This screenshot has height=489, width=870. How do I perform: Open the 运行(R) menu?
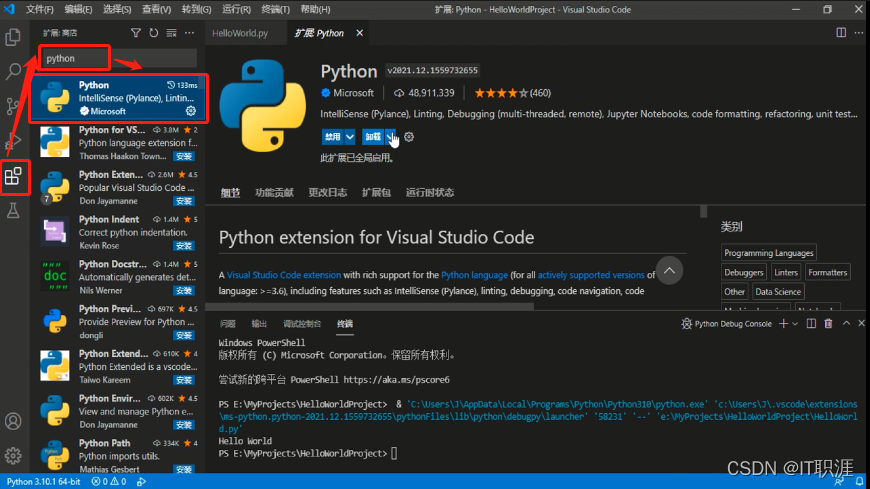click(236, 9)
